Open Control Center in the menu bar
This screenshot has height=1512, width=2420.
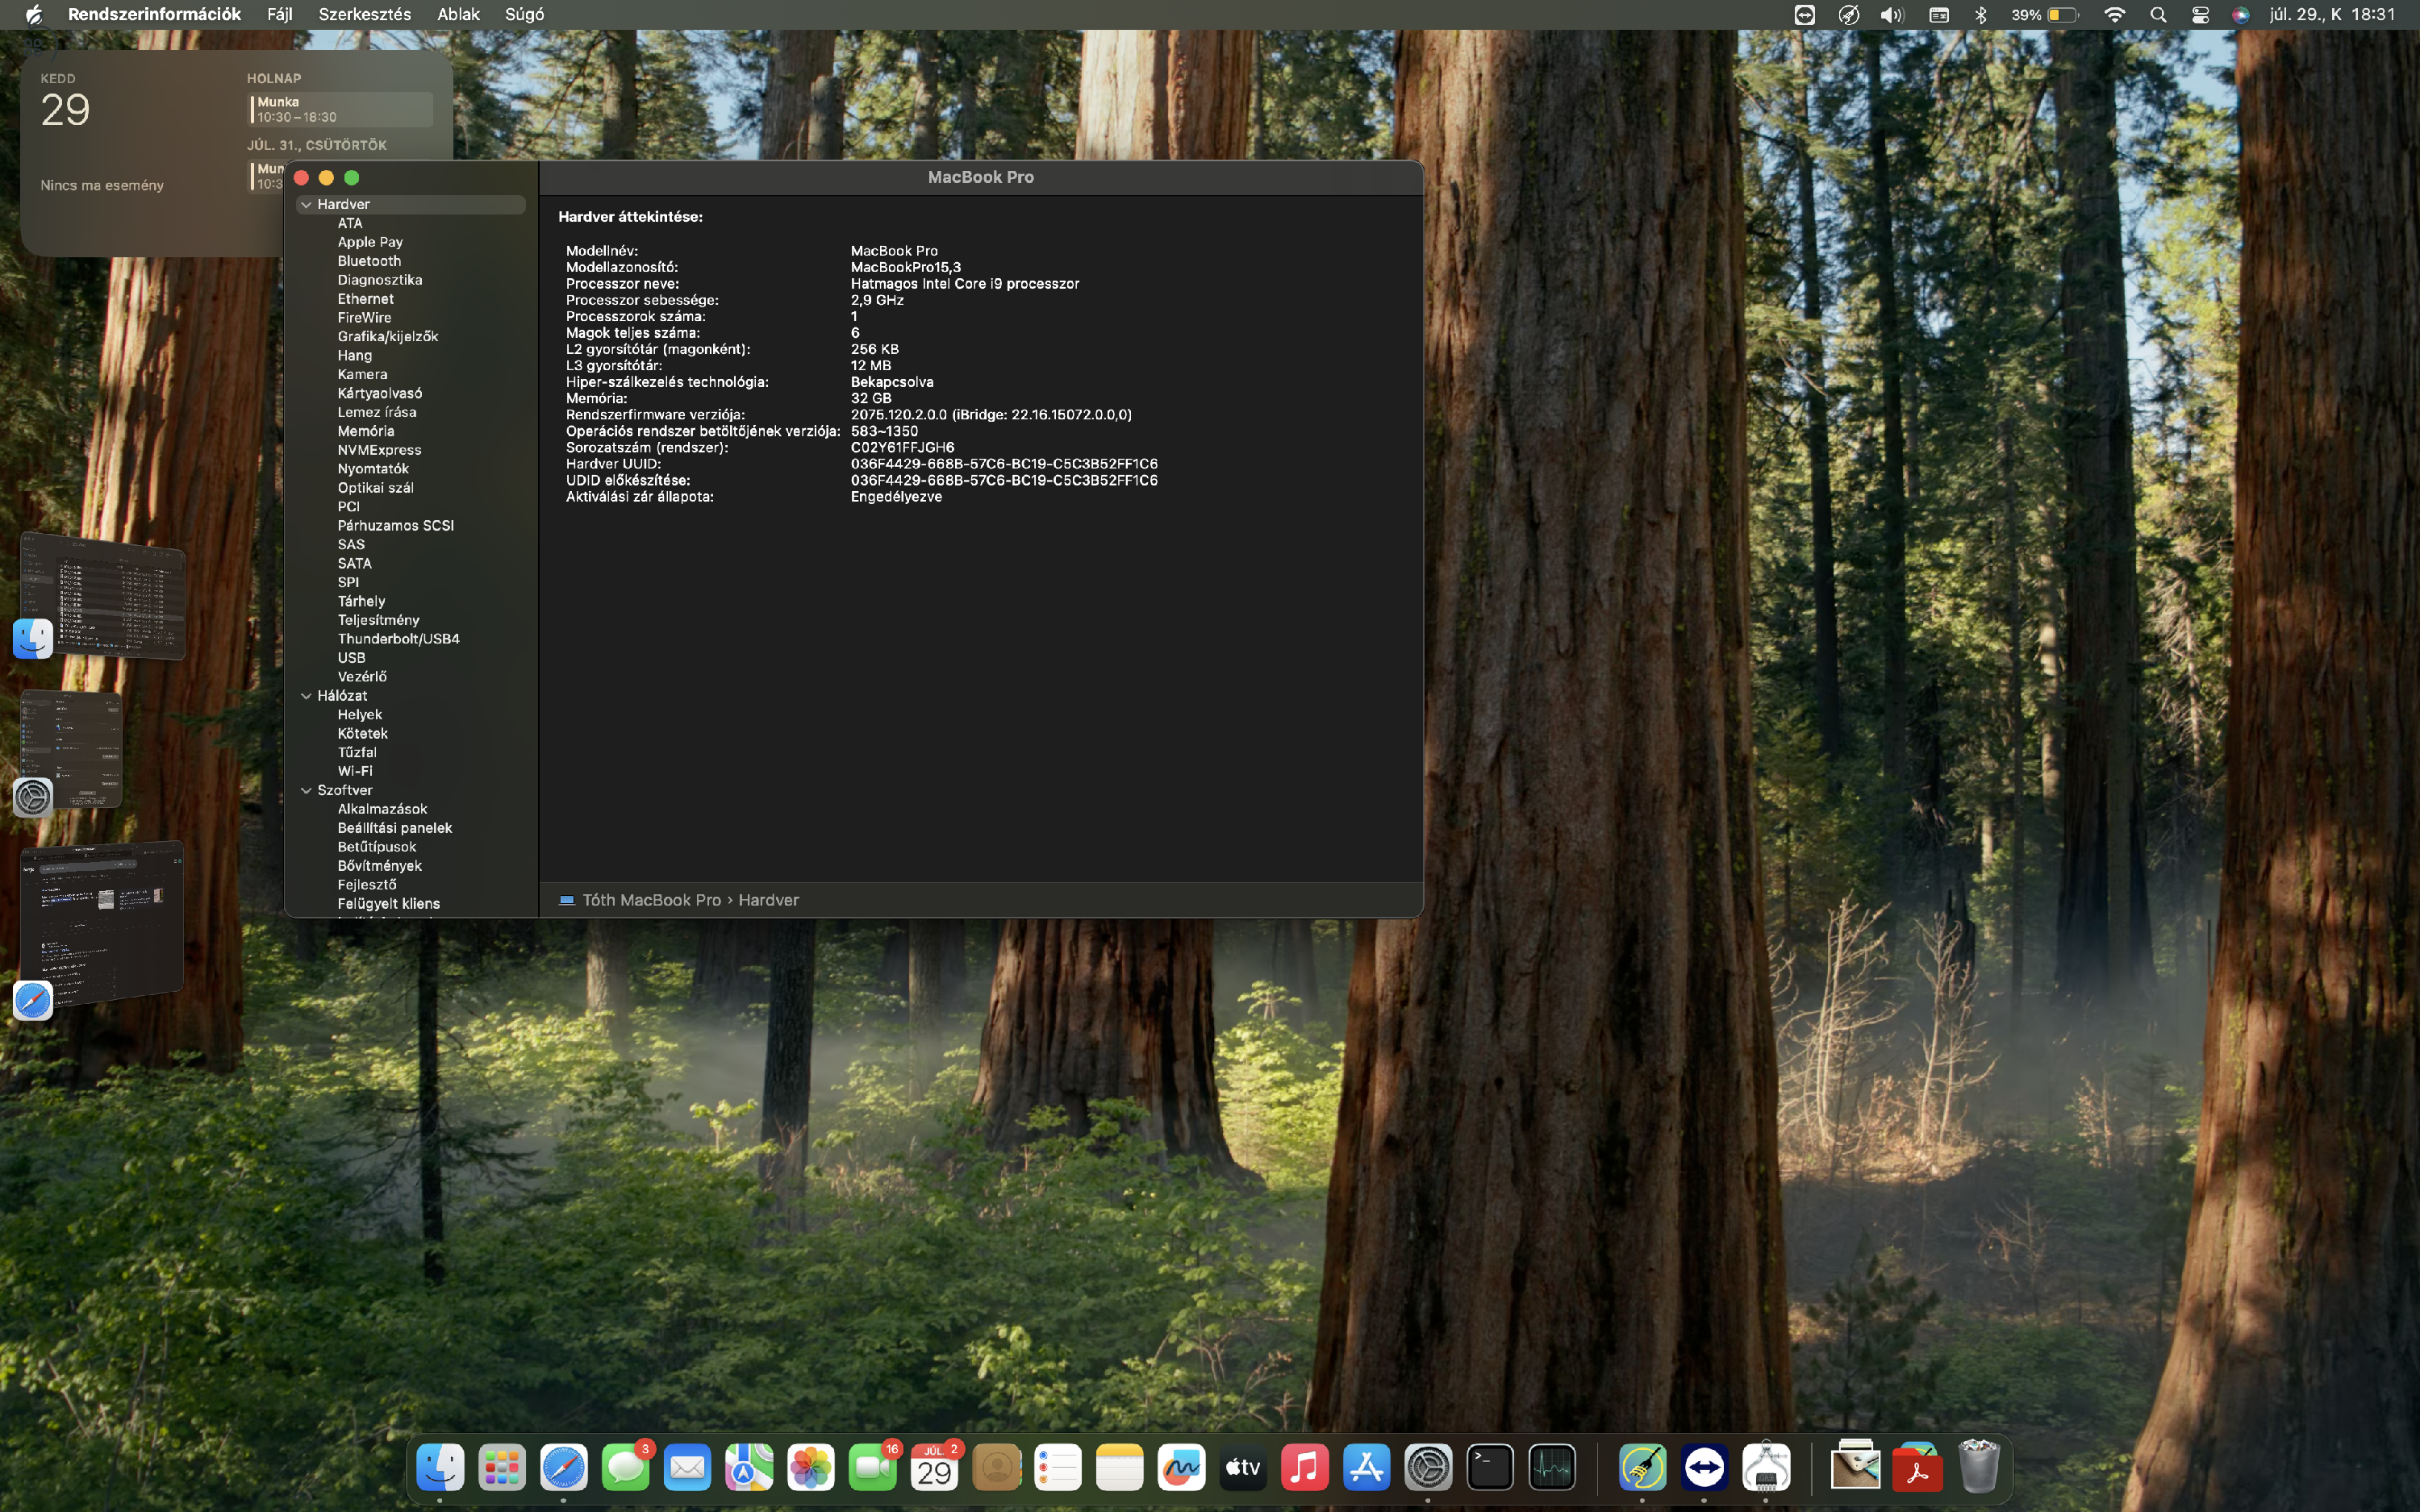pyautogui.click(x=2200, y=15)
